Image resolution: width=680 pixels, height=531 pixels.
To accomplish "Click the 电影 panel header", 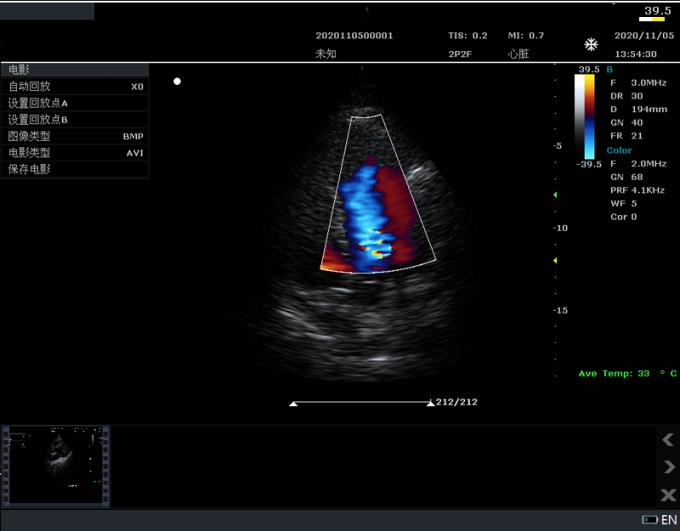I will click(x=75, y=70).
